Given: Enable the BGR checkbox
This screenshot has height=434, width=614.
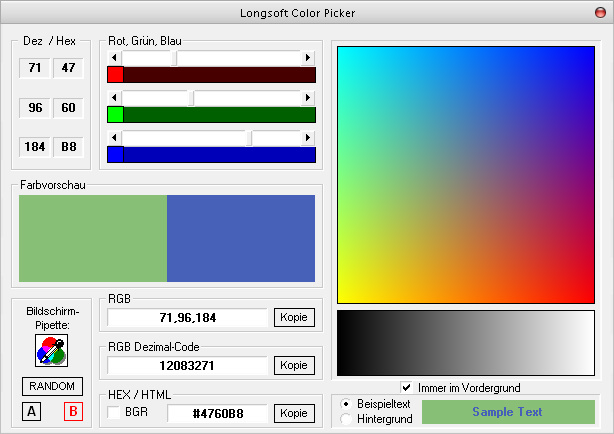Looking at the screenshot, I should 115,413.
